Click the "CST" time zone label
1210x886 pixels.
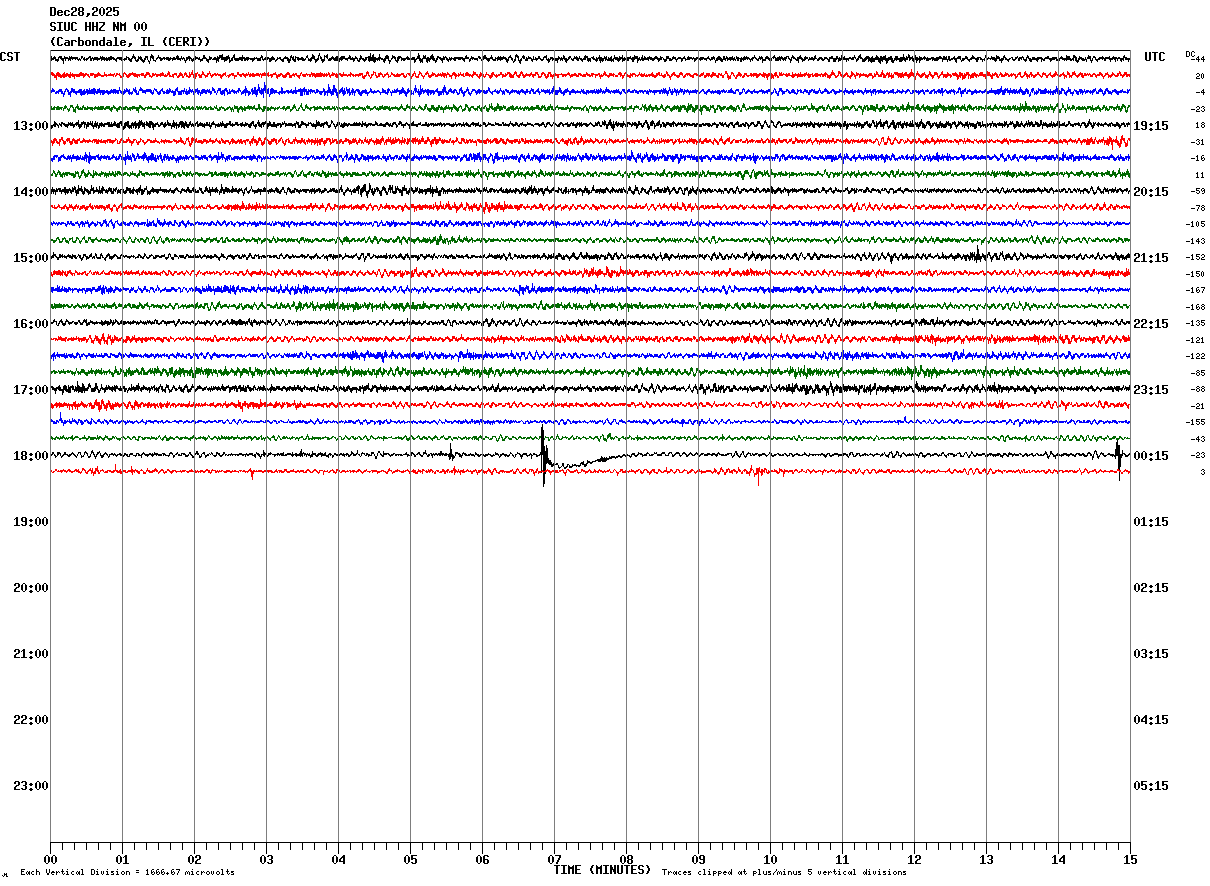[10, 57]
